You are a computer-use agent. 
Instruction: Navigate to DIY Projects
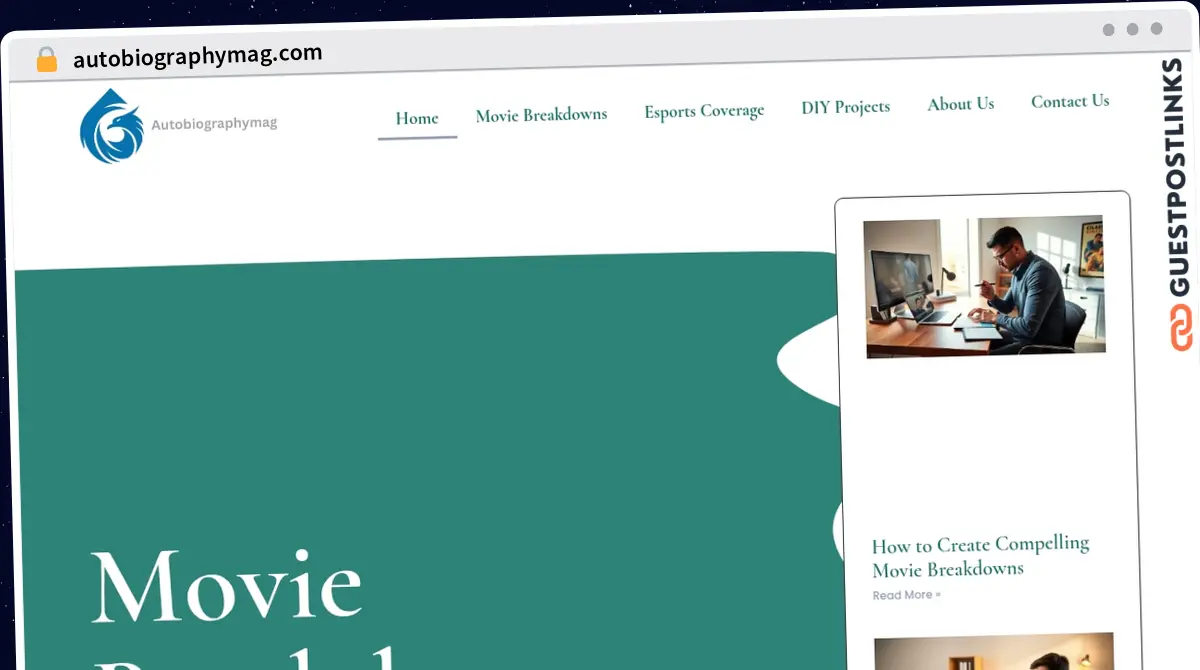[845, 107]
